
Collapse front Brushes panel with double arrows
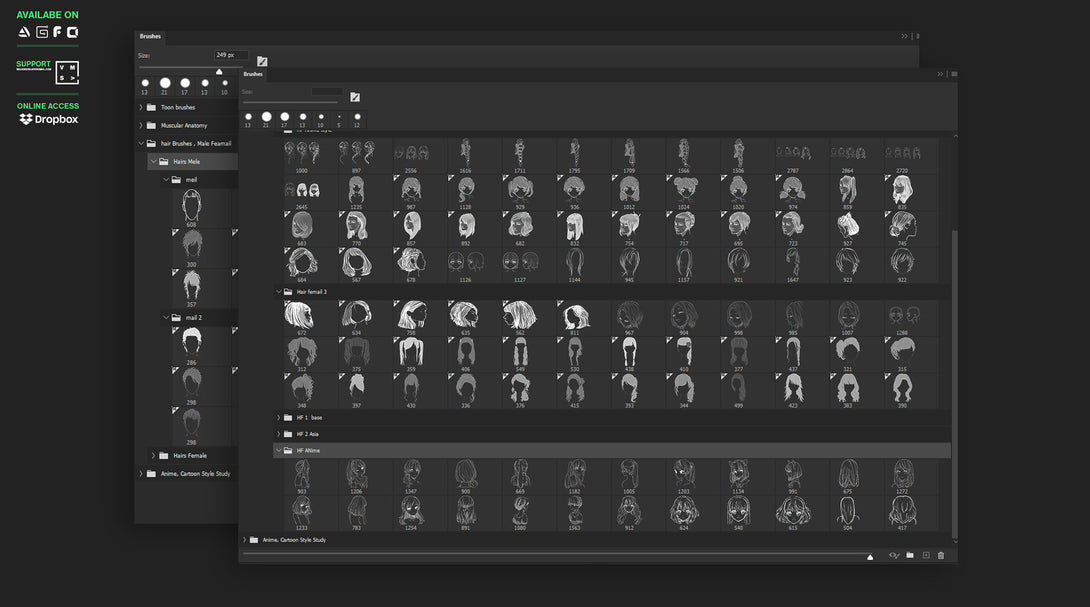coord(941,74)
